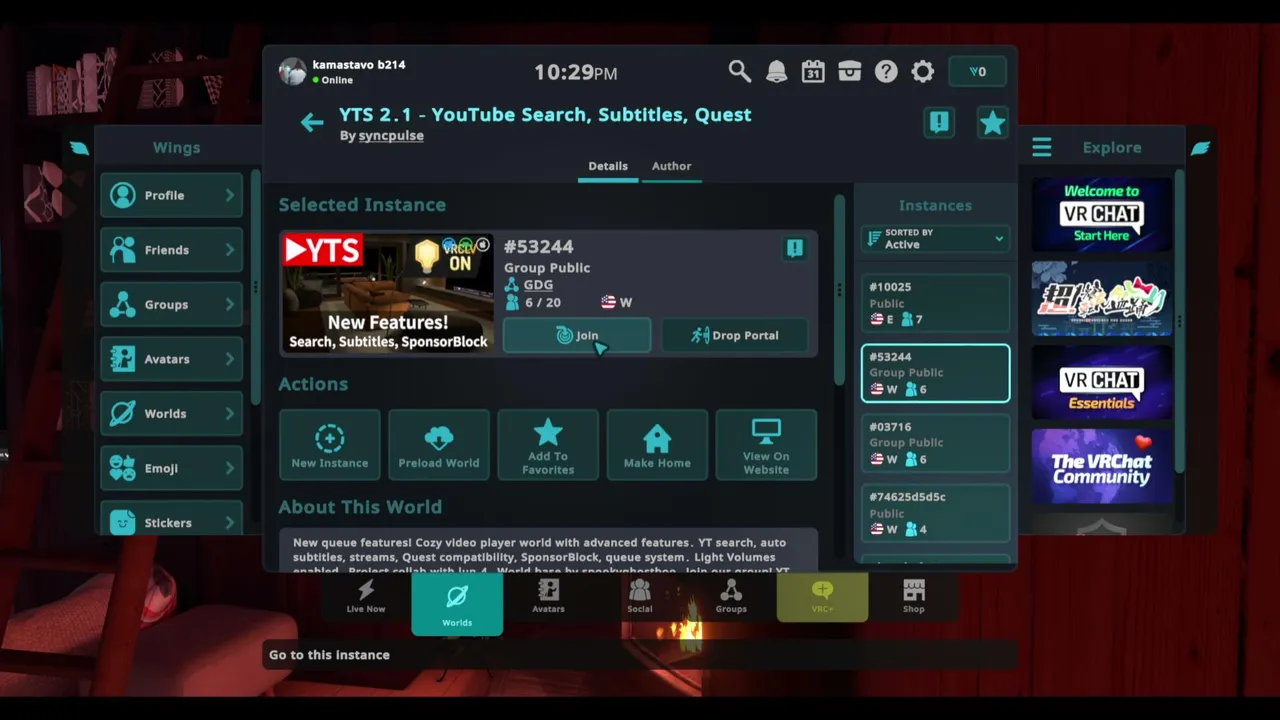The height and width of the screenshot is (720, 1280).
Task: Open the settings gear icon
Action: point(923,71)
